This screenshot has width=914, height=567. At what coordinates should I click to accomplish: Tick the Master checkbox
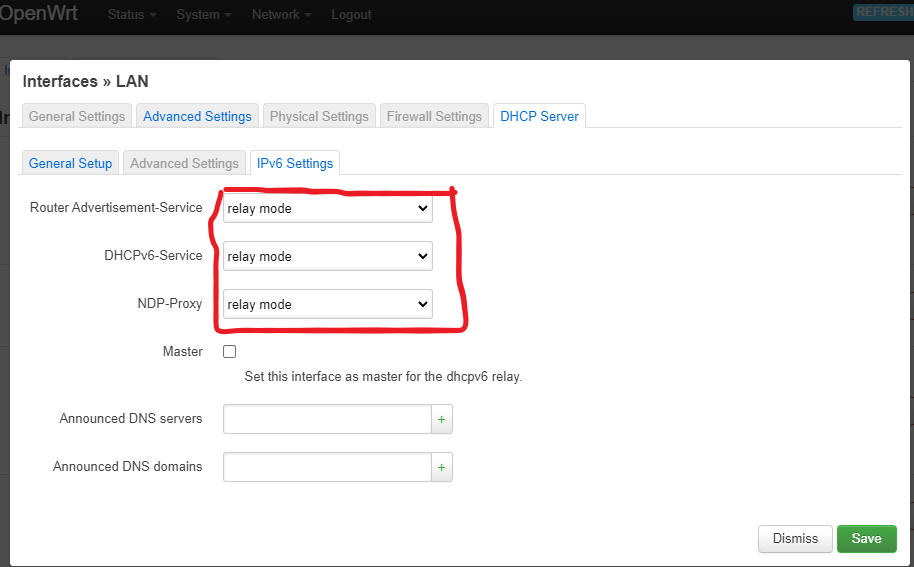[x=230, y=351]
